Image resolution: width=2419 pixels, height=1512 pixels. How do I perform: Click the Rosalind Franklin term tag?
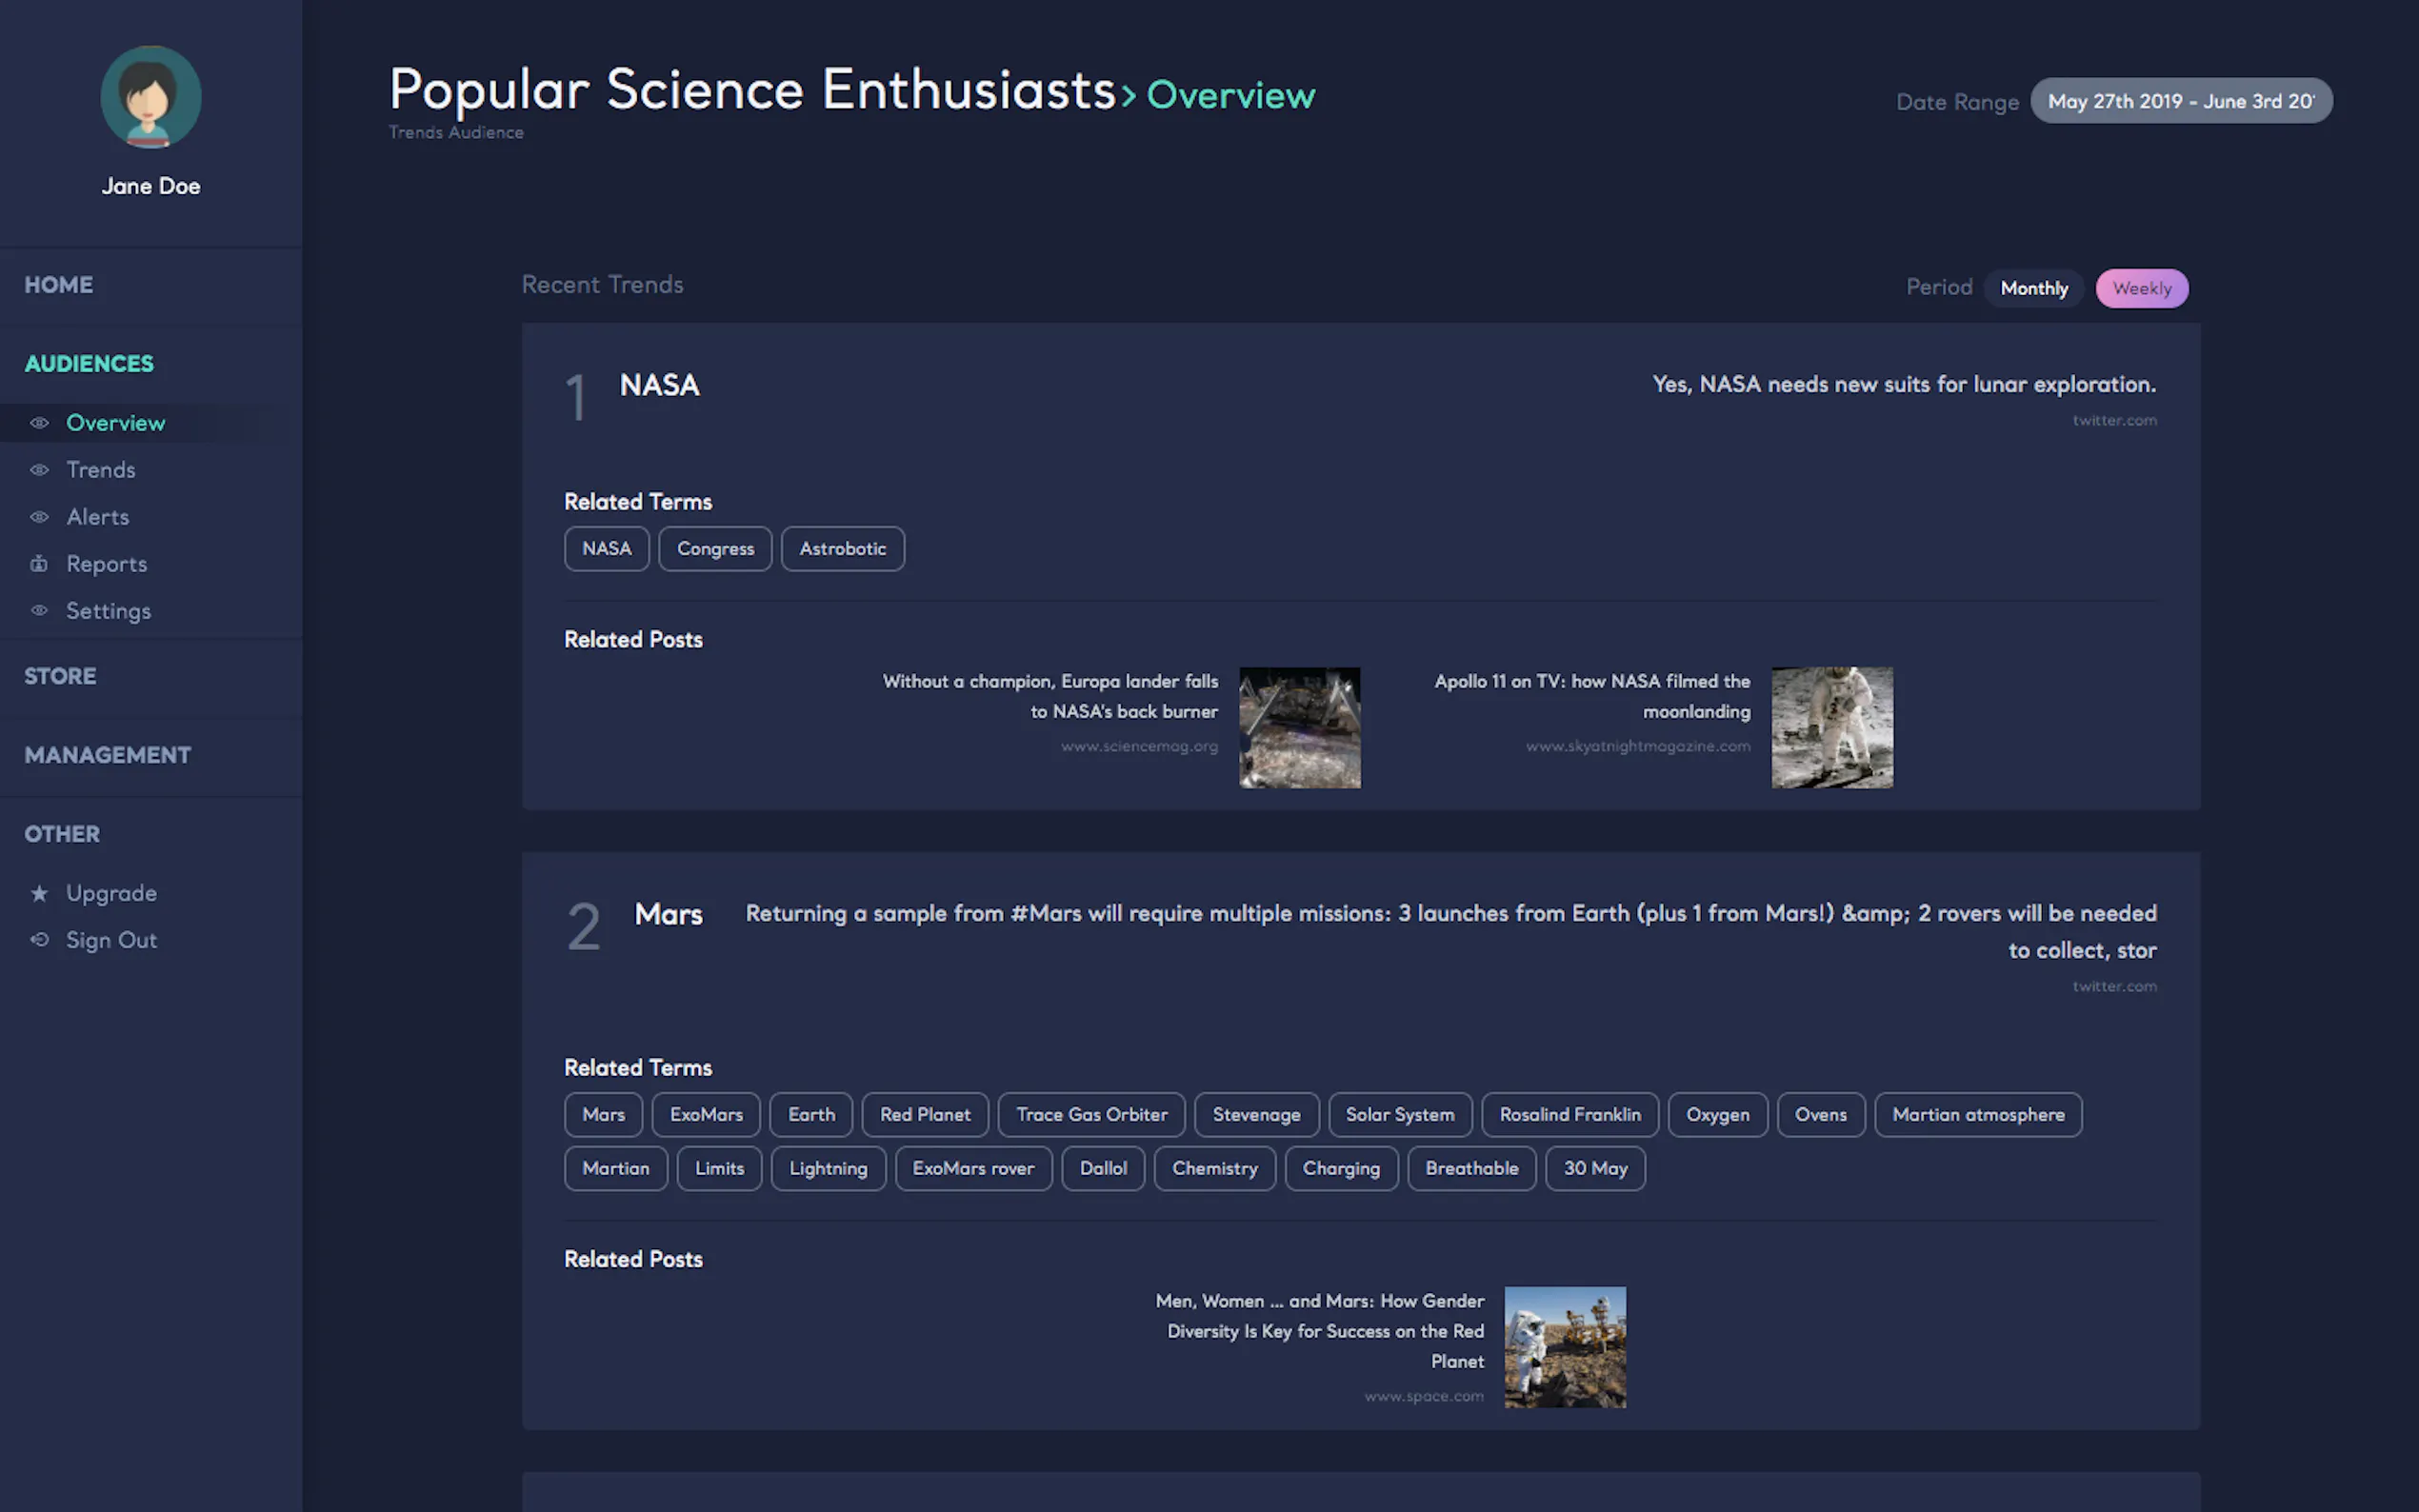(1569, 1115)
